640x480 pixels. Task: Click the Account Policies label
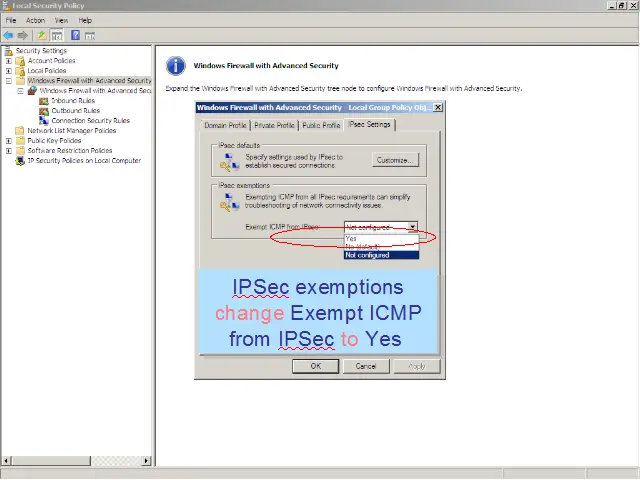tap(51, 61)
